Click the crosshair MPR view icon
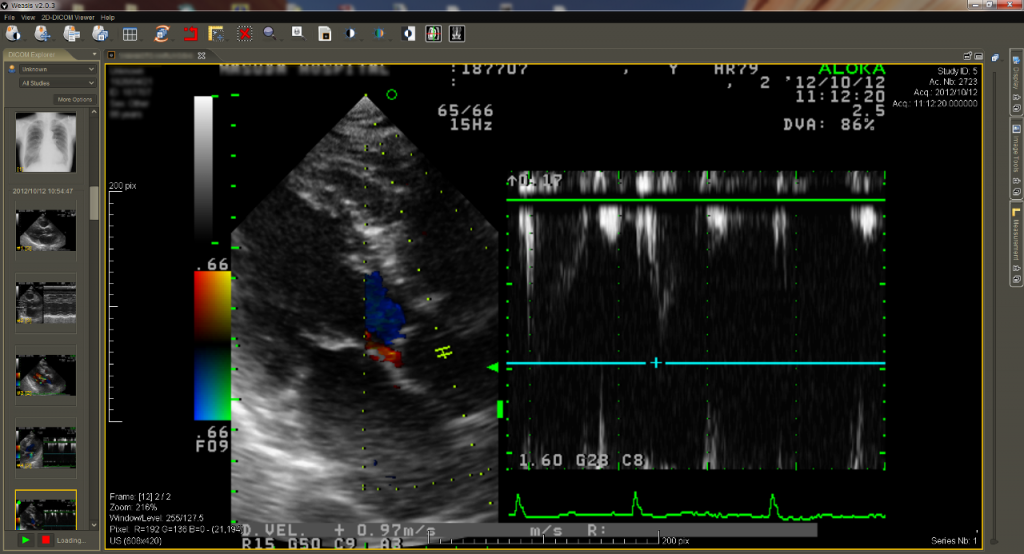1024x554 pixels. (434, 33)
